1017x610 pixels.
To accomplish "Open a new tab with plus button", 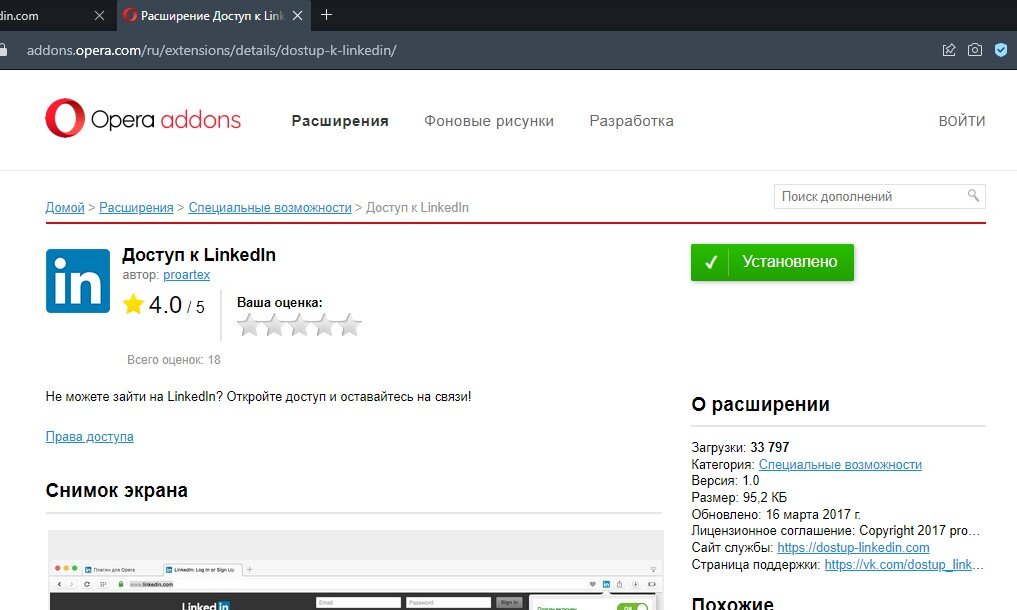I will pyautogui.click(x=326, y=14).
